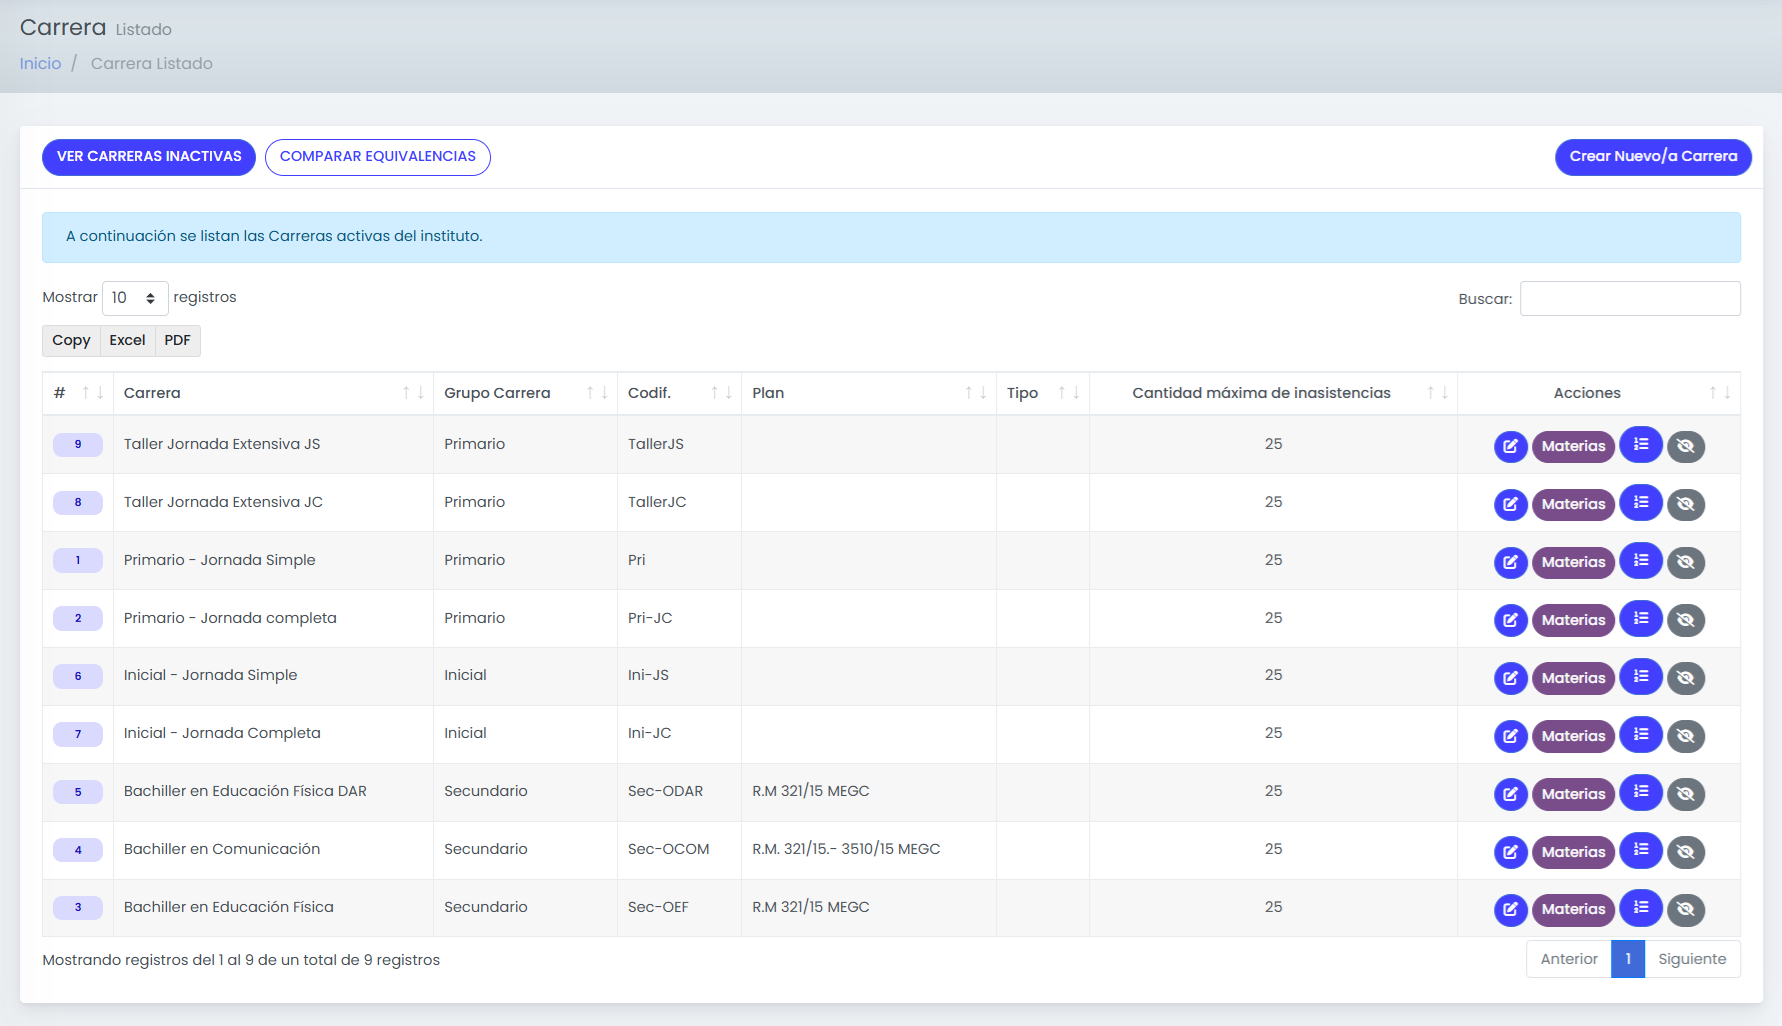The height and width of the screenshot is (1026, 1782).
Task: Open the Mostrar registros count dropdown
Action: coord(135,298)
